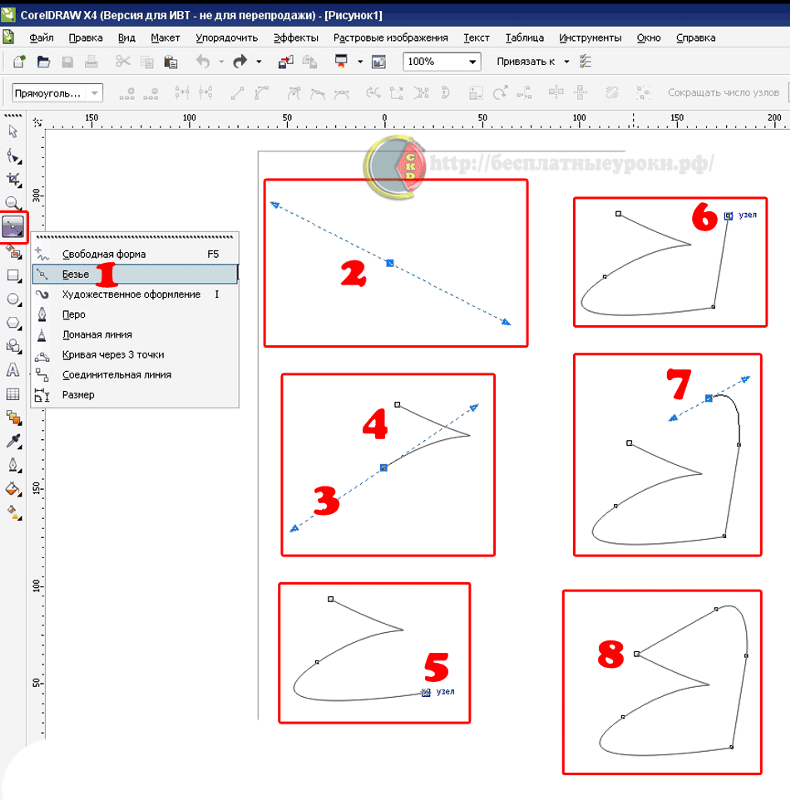The height and width of the screenshot is (800, 790).
Task: Open the Привязать к dropdown
Action: click(566, 62)
